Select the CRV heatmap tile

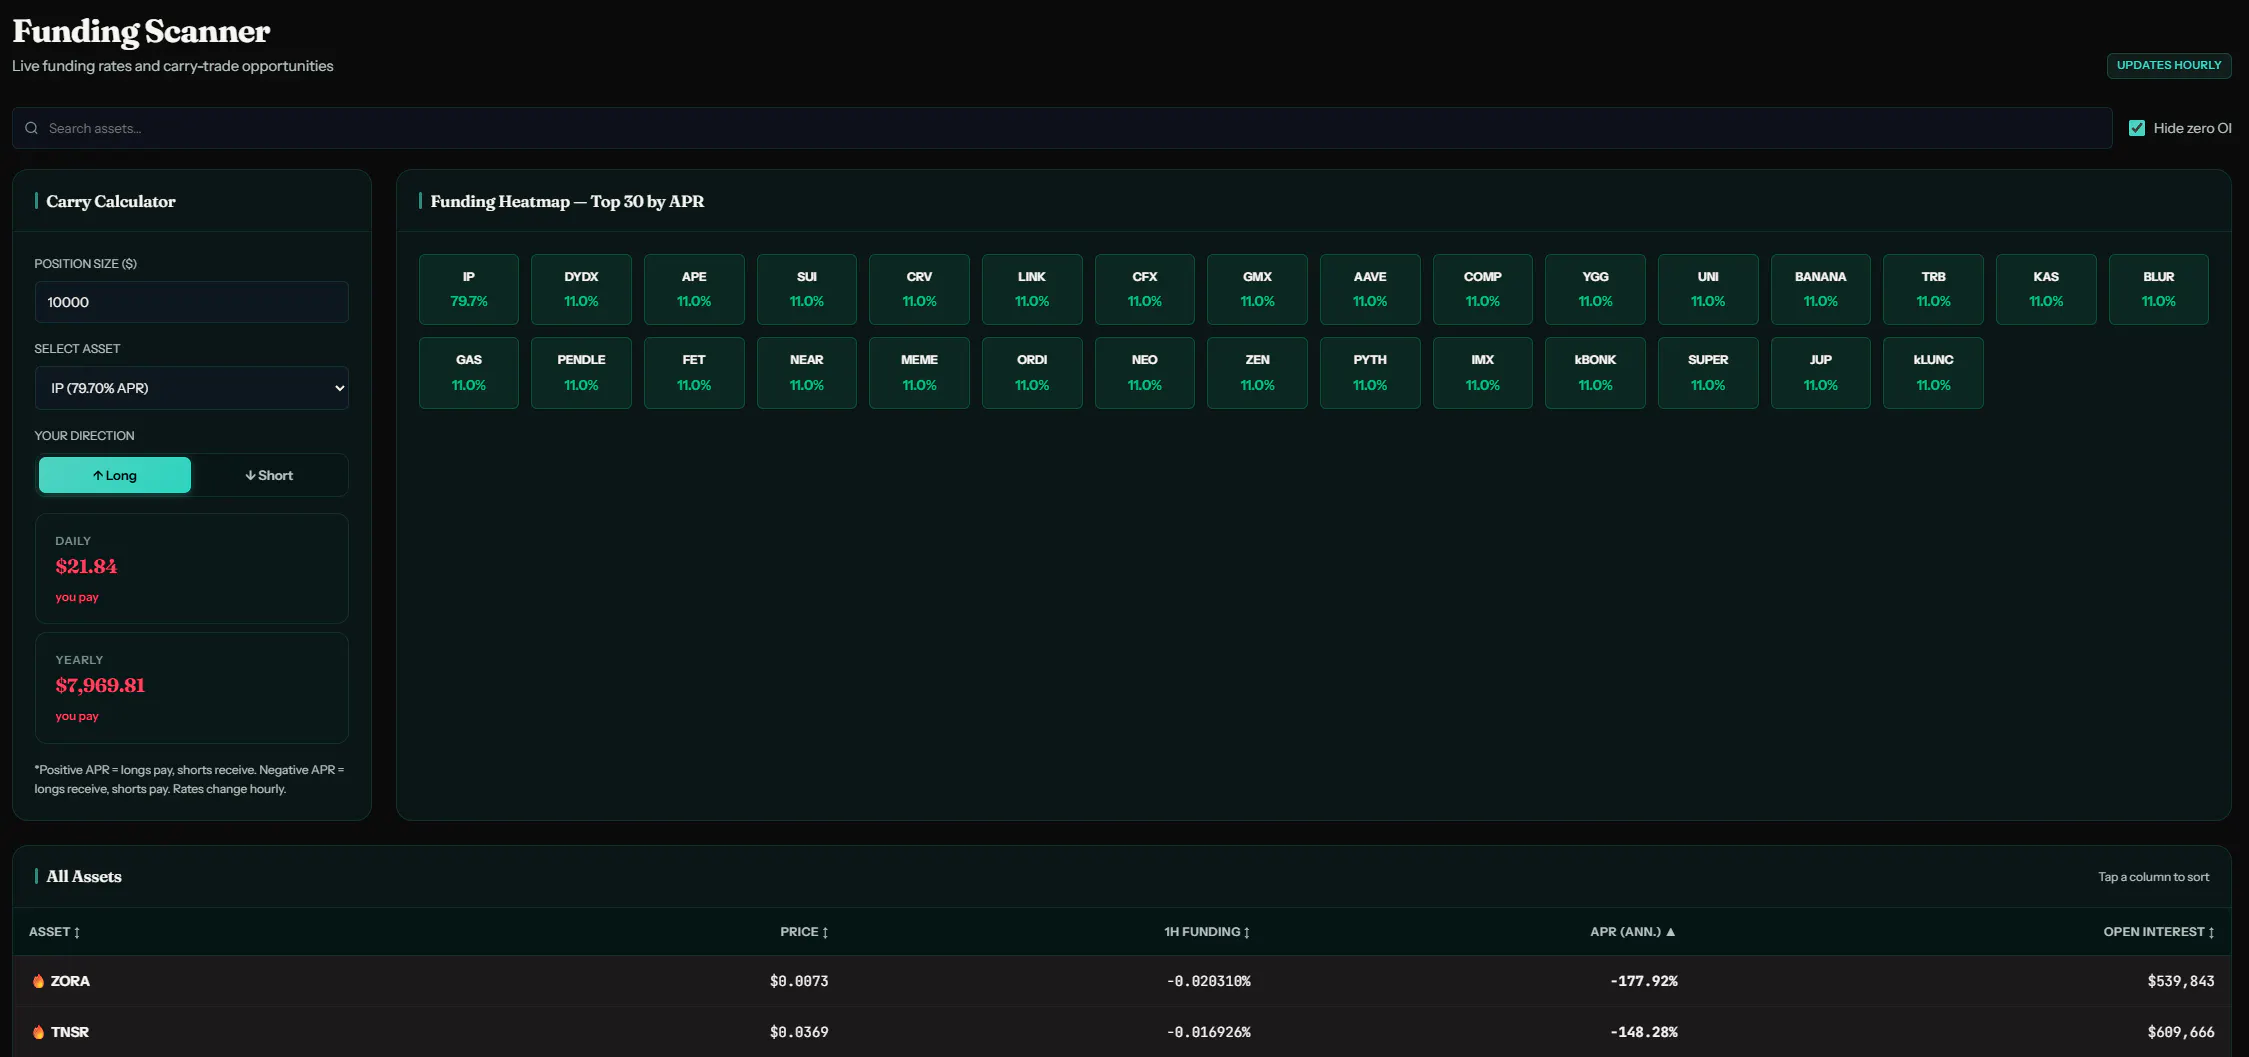click(919, 289)
